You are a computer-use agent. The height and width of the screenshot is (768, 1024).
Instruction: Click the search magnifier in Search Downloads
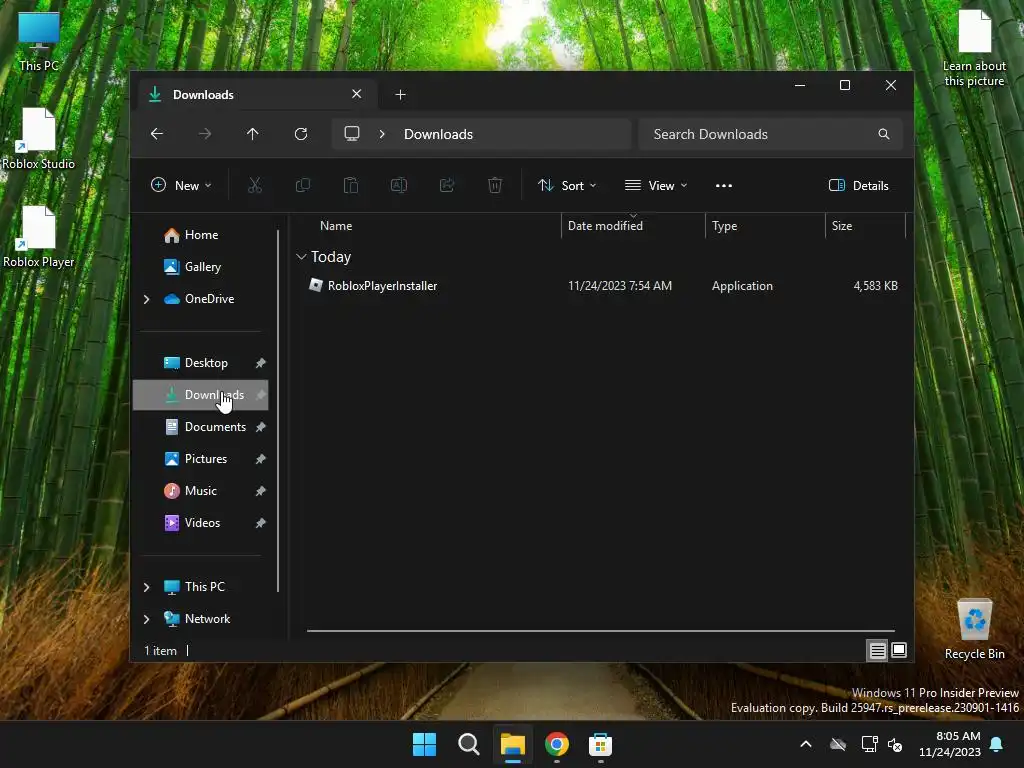(884, 134)
